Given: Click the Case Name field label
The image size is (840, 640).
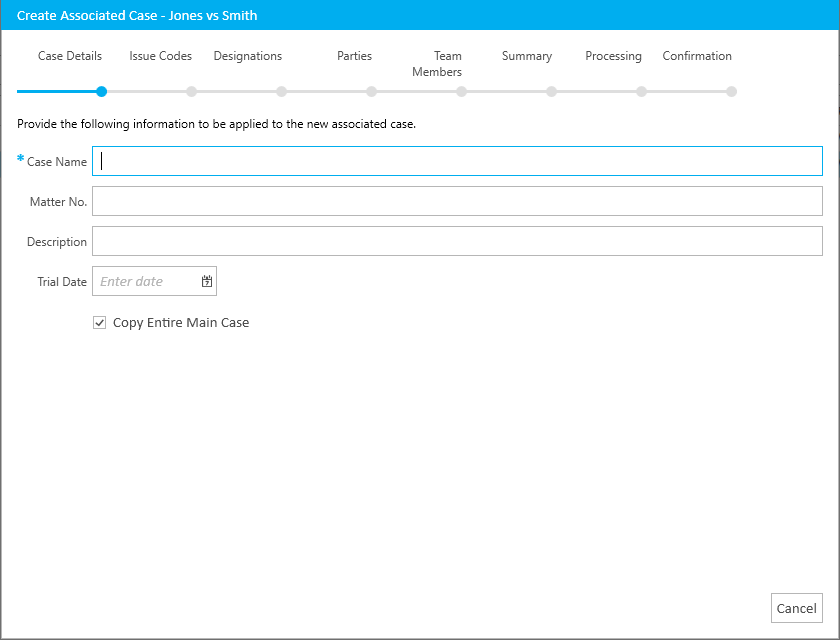Looking at the screenshot, I should click(57, 162).
